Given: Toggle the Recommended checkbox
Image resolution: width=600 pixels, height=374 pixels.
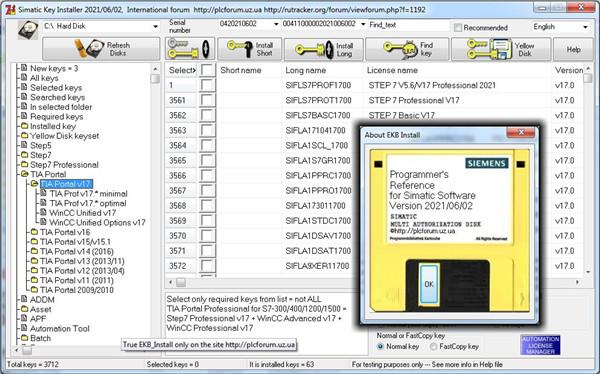Looking at the screenshot, I should click(x=458, y=28).
